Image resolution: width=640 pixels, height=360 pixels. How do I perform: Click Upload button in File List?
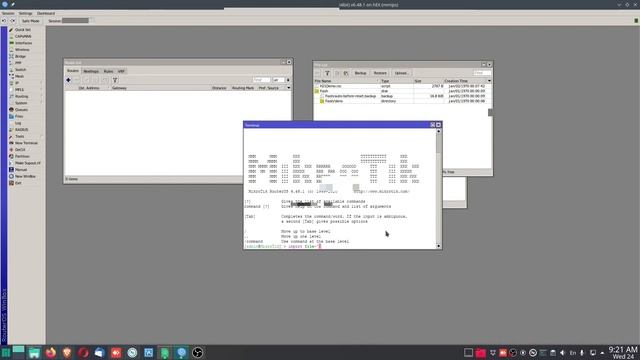[x=402, y=73]
